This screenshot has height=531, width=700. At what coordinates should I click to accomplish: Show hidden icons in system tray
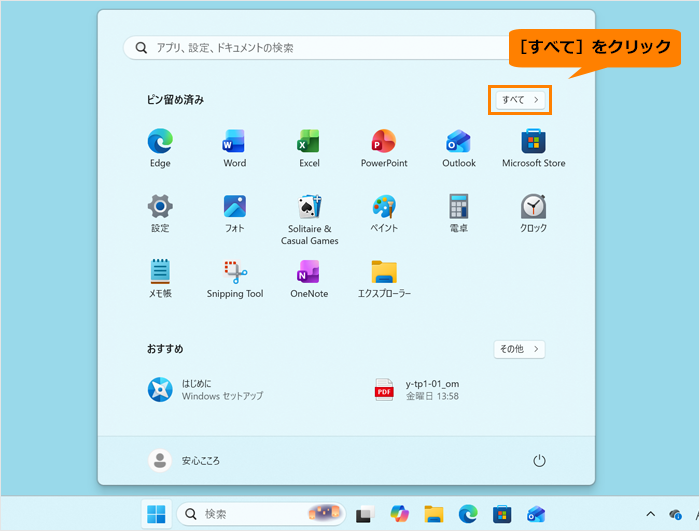651,514
